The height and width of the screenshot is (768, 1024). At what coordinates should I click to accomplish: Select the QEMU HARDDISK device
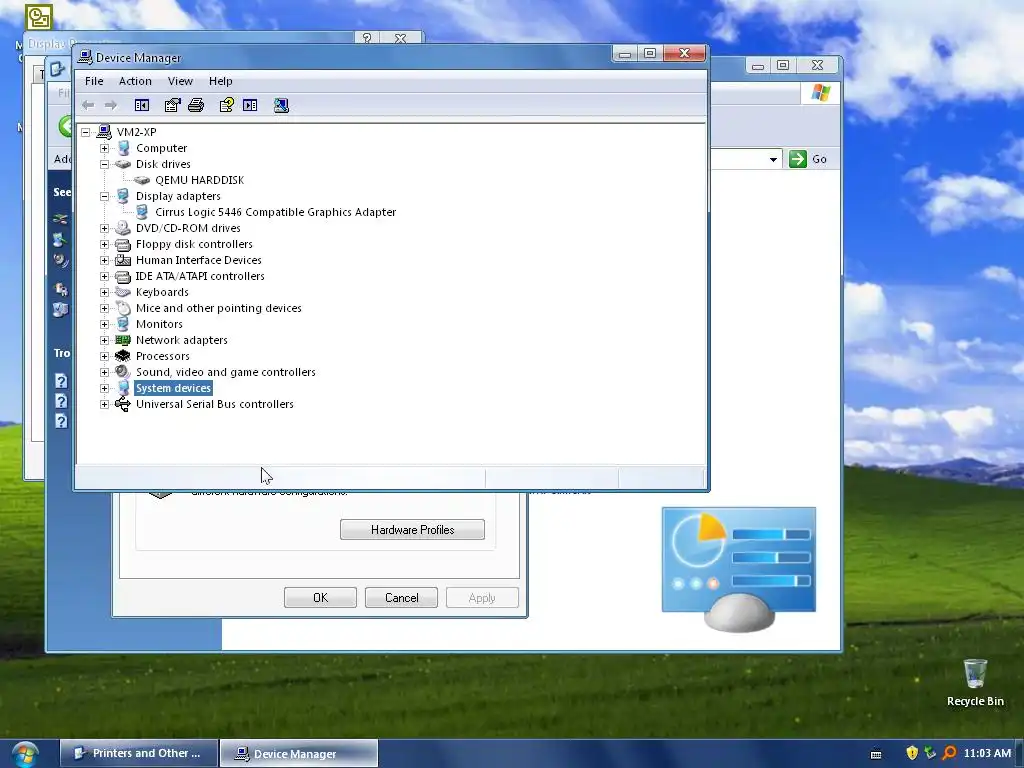tap(199, 180)
